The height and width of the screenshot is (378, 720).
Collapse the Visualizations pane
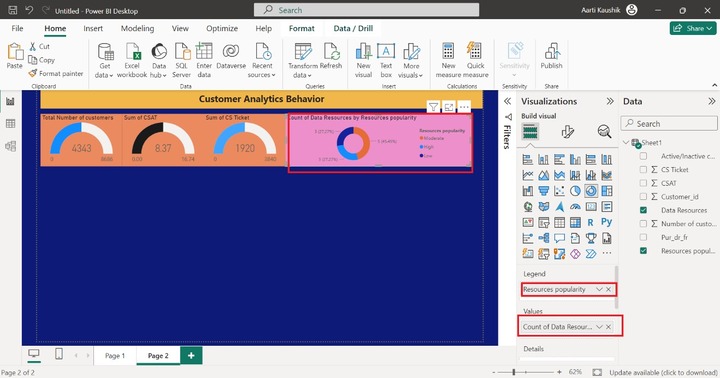(x=610, y=101)
